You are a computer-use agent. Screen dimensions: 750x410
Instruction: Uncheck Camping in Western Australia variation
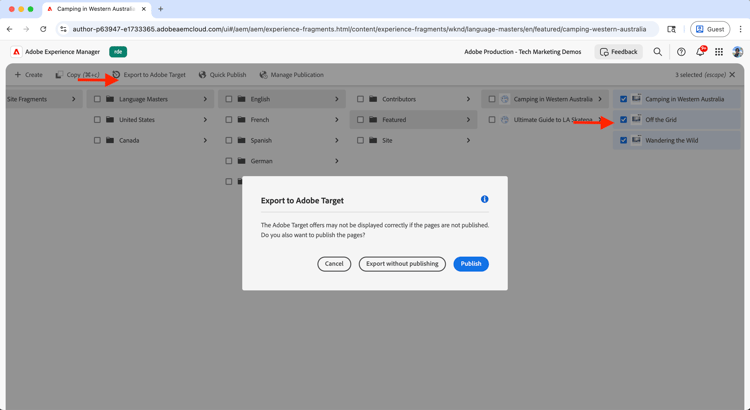623,99
